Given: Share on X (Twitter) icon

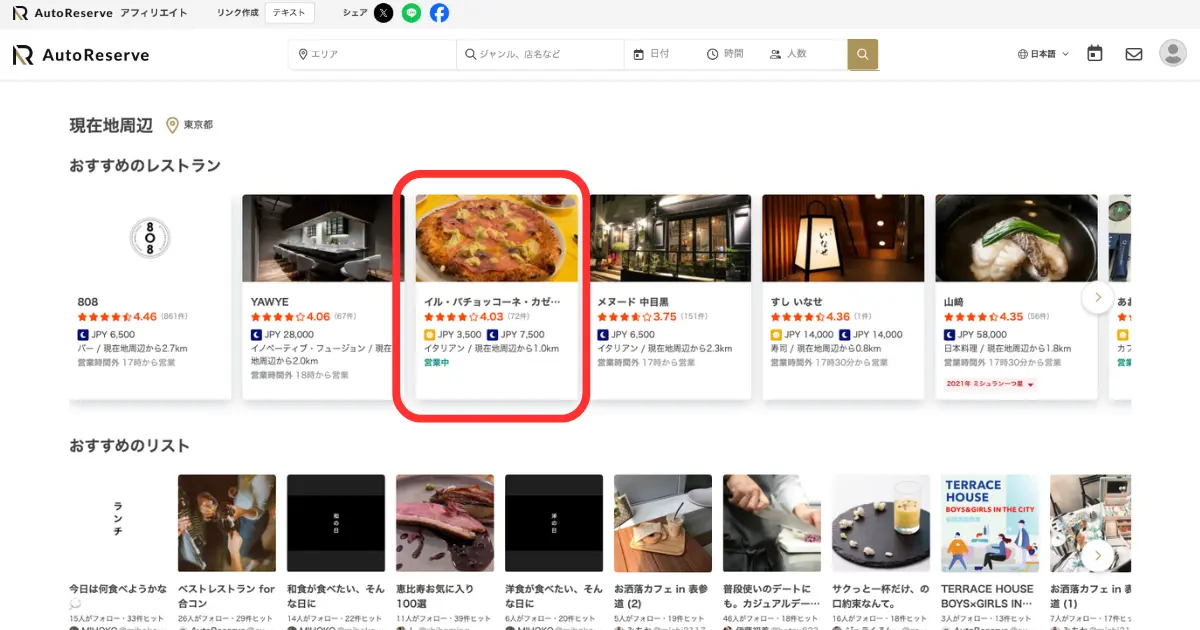Looking at the screenshot, I should point(384,13).
